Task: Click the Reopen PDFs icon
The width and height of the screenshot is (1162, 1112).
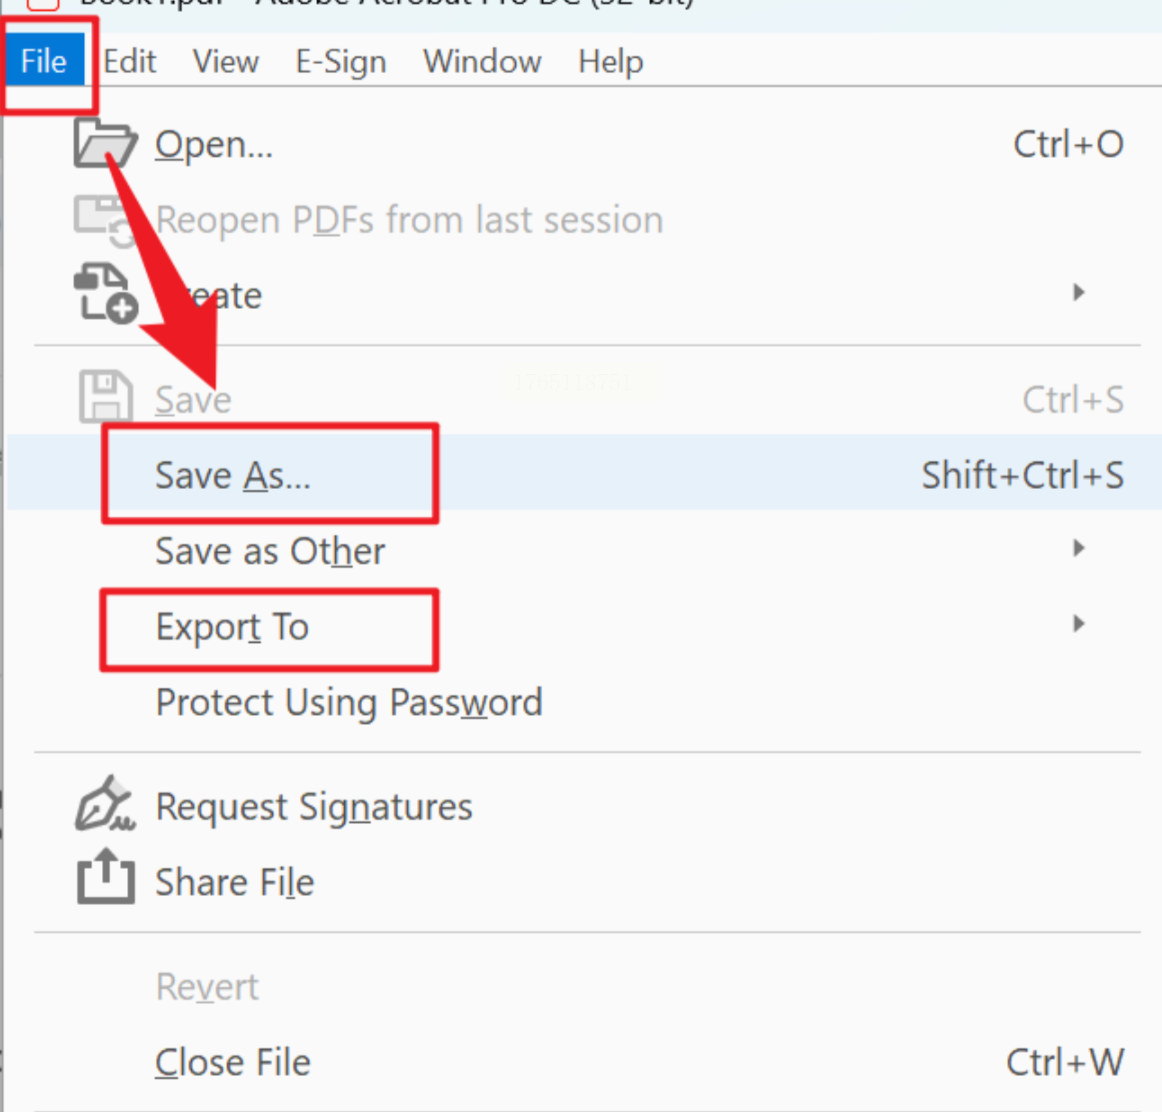Action: click(x=104, y=220)
